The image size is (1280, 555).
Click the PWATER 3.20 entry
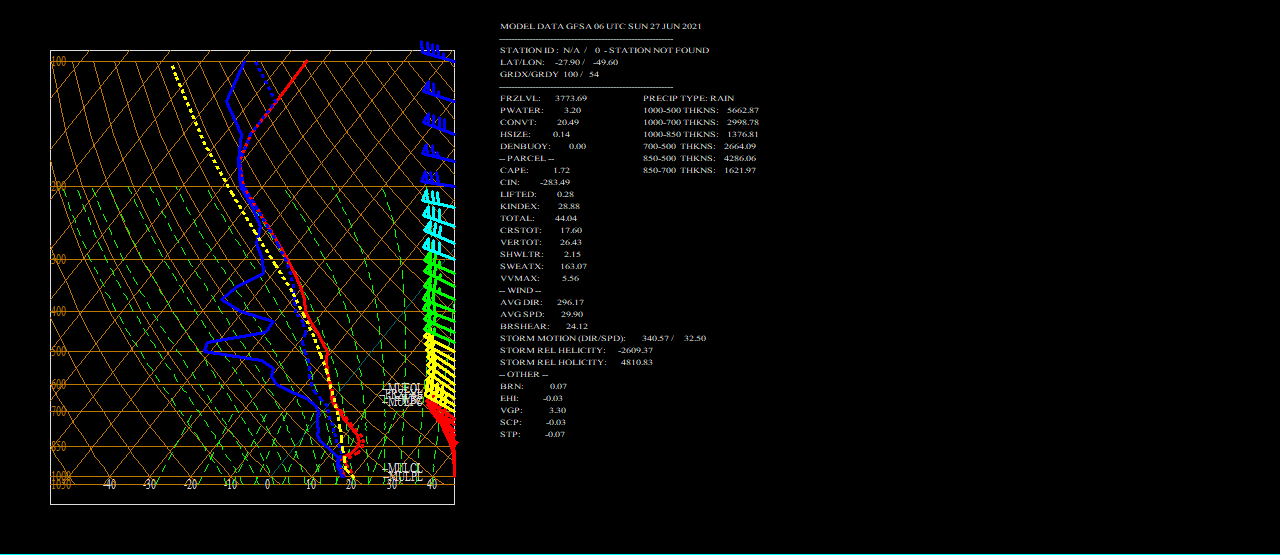coord(540,110)
